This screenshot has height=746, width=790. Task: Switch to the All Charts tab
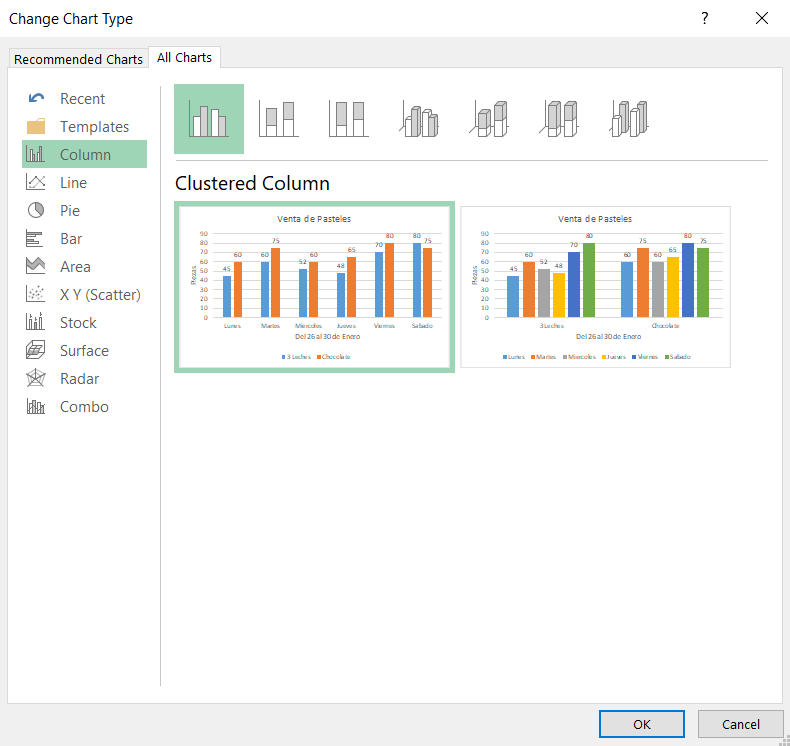click(x=184, y=57)
